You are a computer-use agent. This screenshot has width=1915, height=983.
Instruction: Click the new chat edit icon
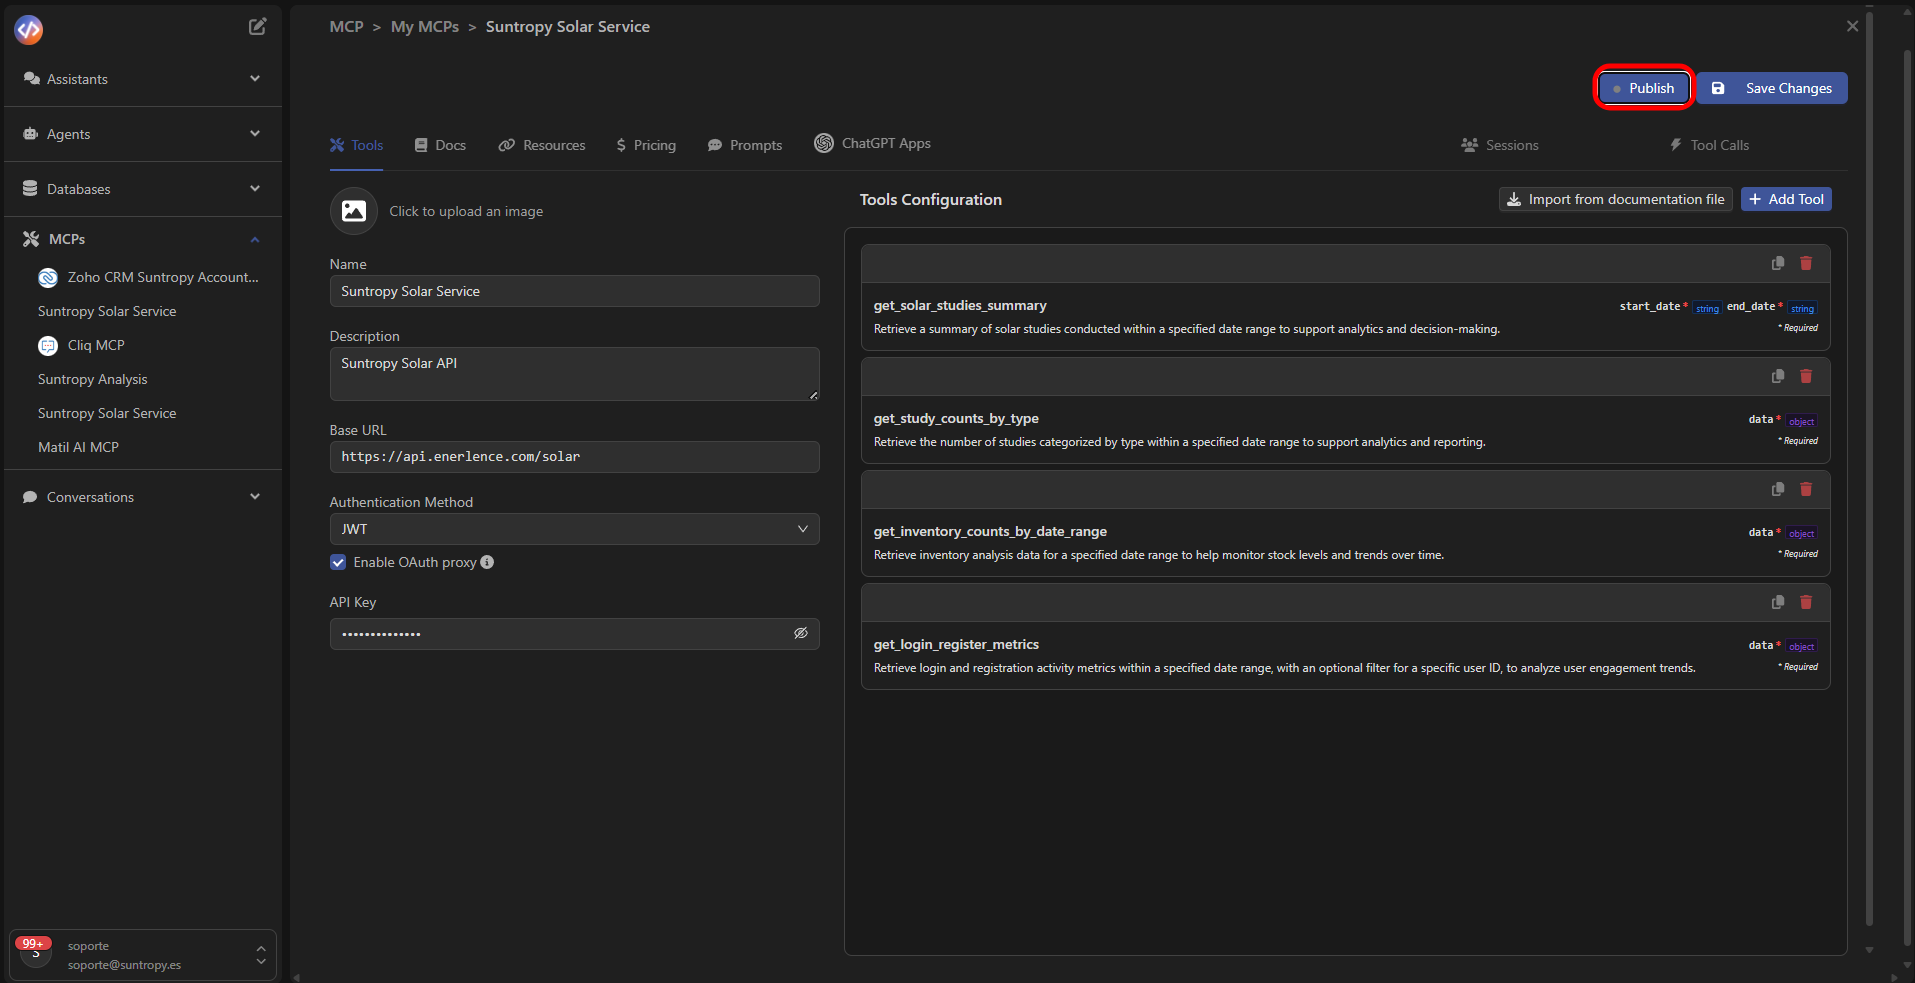[x=257, y=27]
